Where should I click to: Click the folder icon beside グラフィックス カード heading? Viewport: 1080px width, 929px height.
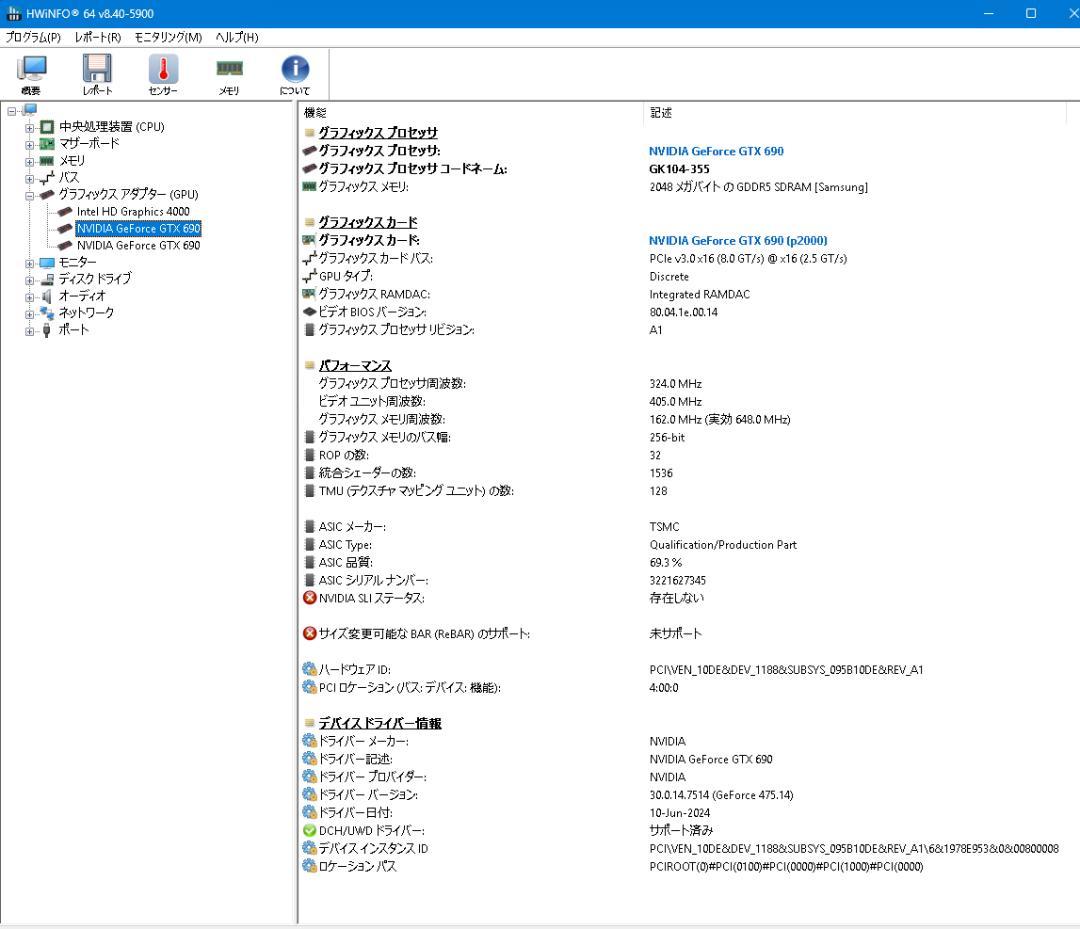pyautogui.click(x=310, y=222)
